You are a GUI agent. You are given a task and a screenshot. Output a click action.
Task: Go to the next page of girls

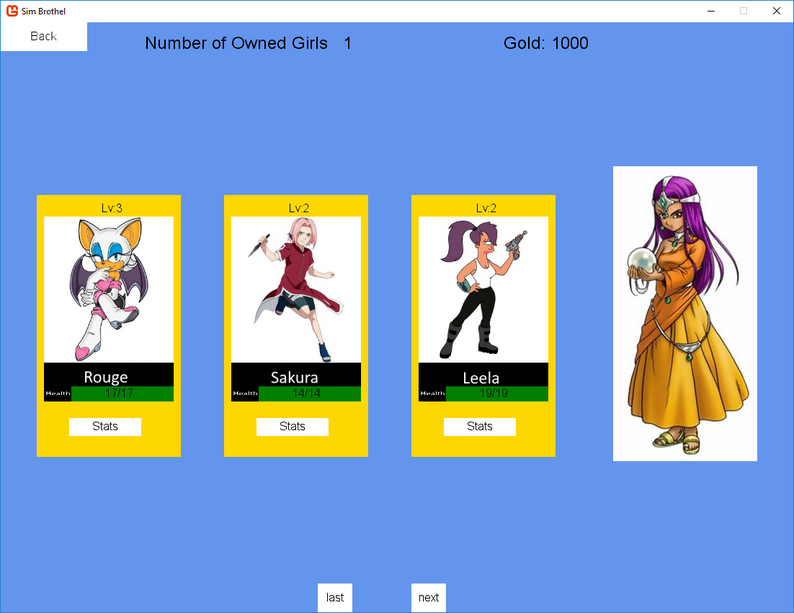pos(428,597)
